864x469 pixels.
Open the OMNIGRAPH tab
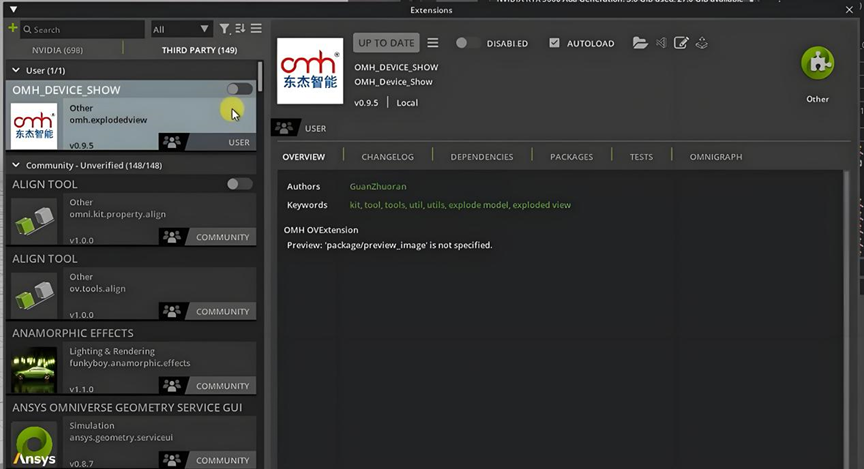(x=716, y=157)
